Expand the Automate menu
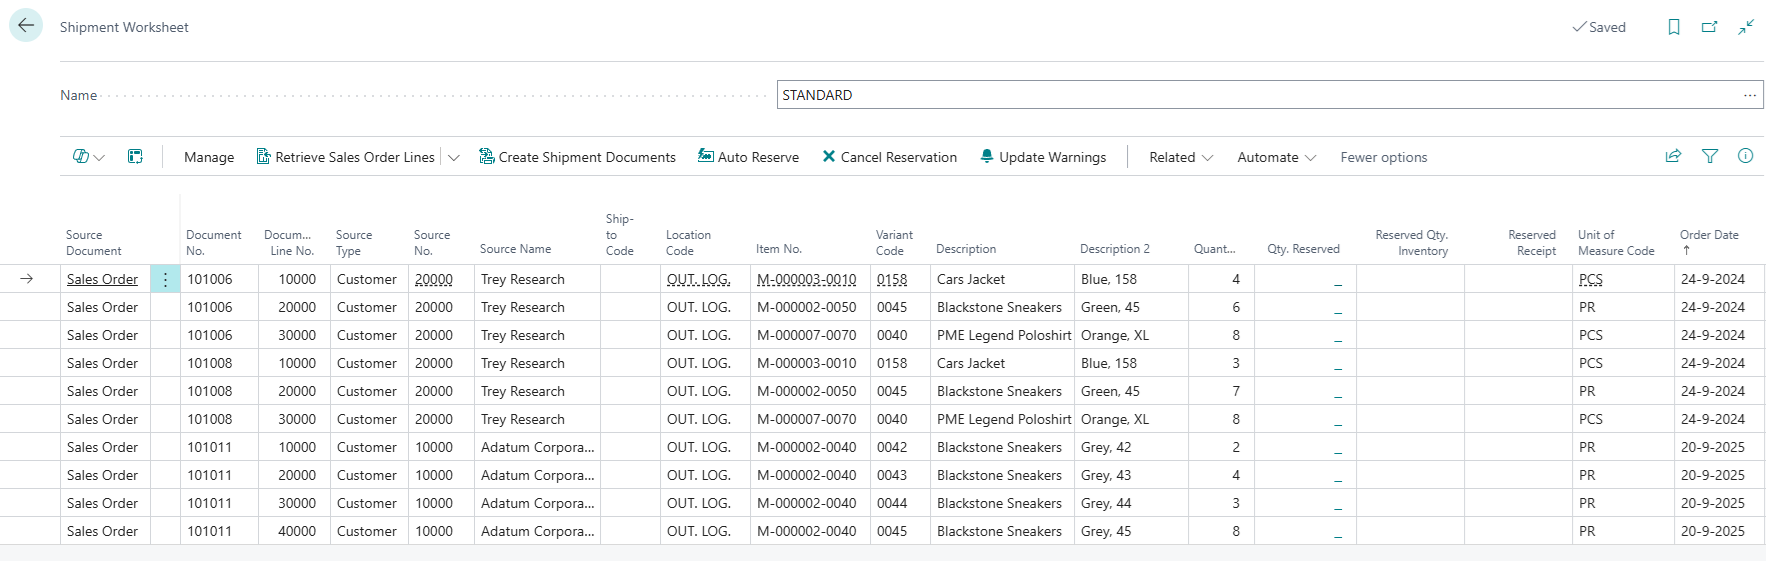This screenshot has height=561, width=1766. tap(1276, 158)
